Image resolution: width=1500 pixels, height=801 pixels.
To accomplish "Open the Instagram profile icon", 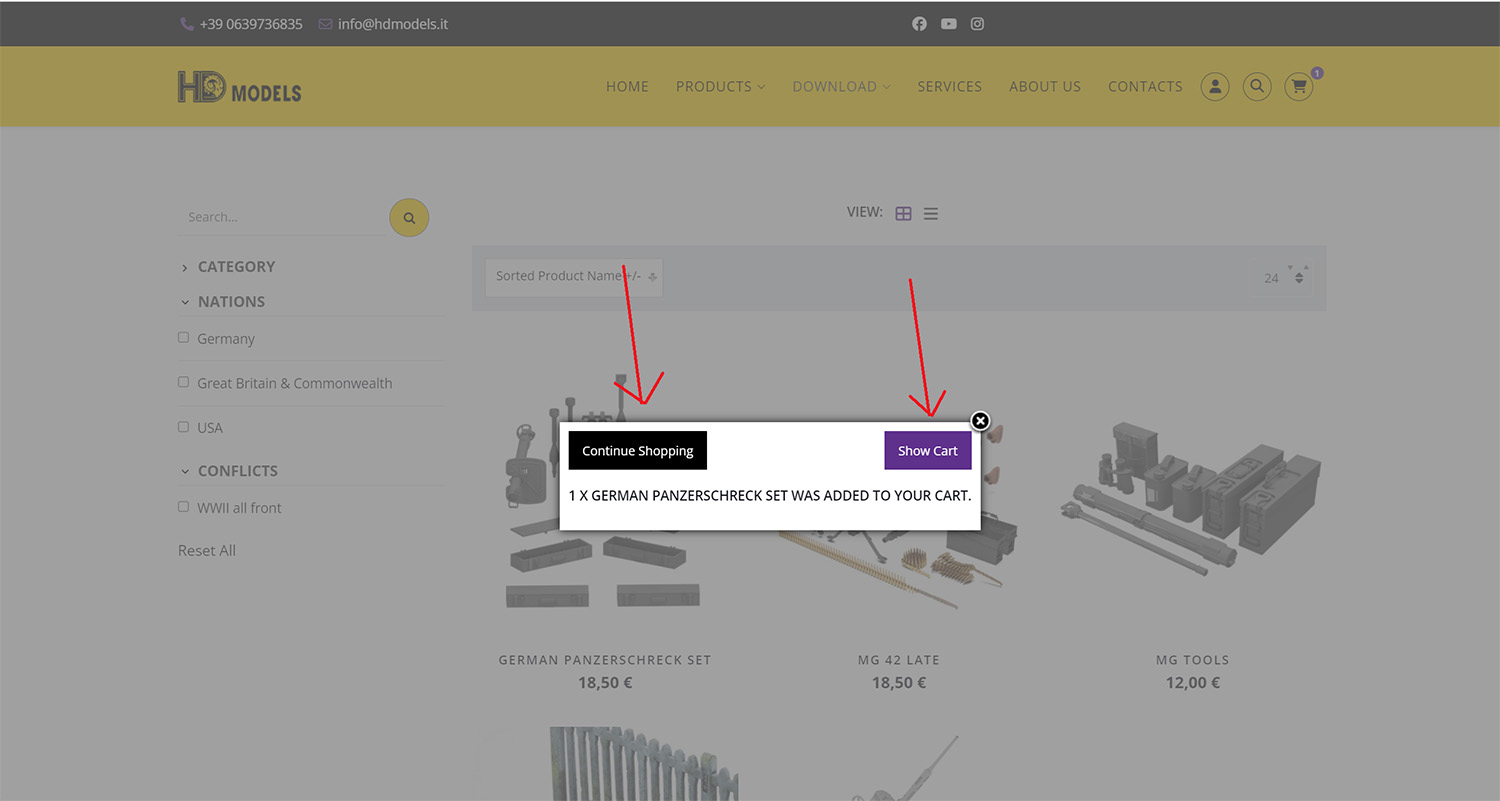I will [x=977, y=24].
